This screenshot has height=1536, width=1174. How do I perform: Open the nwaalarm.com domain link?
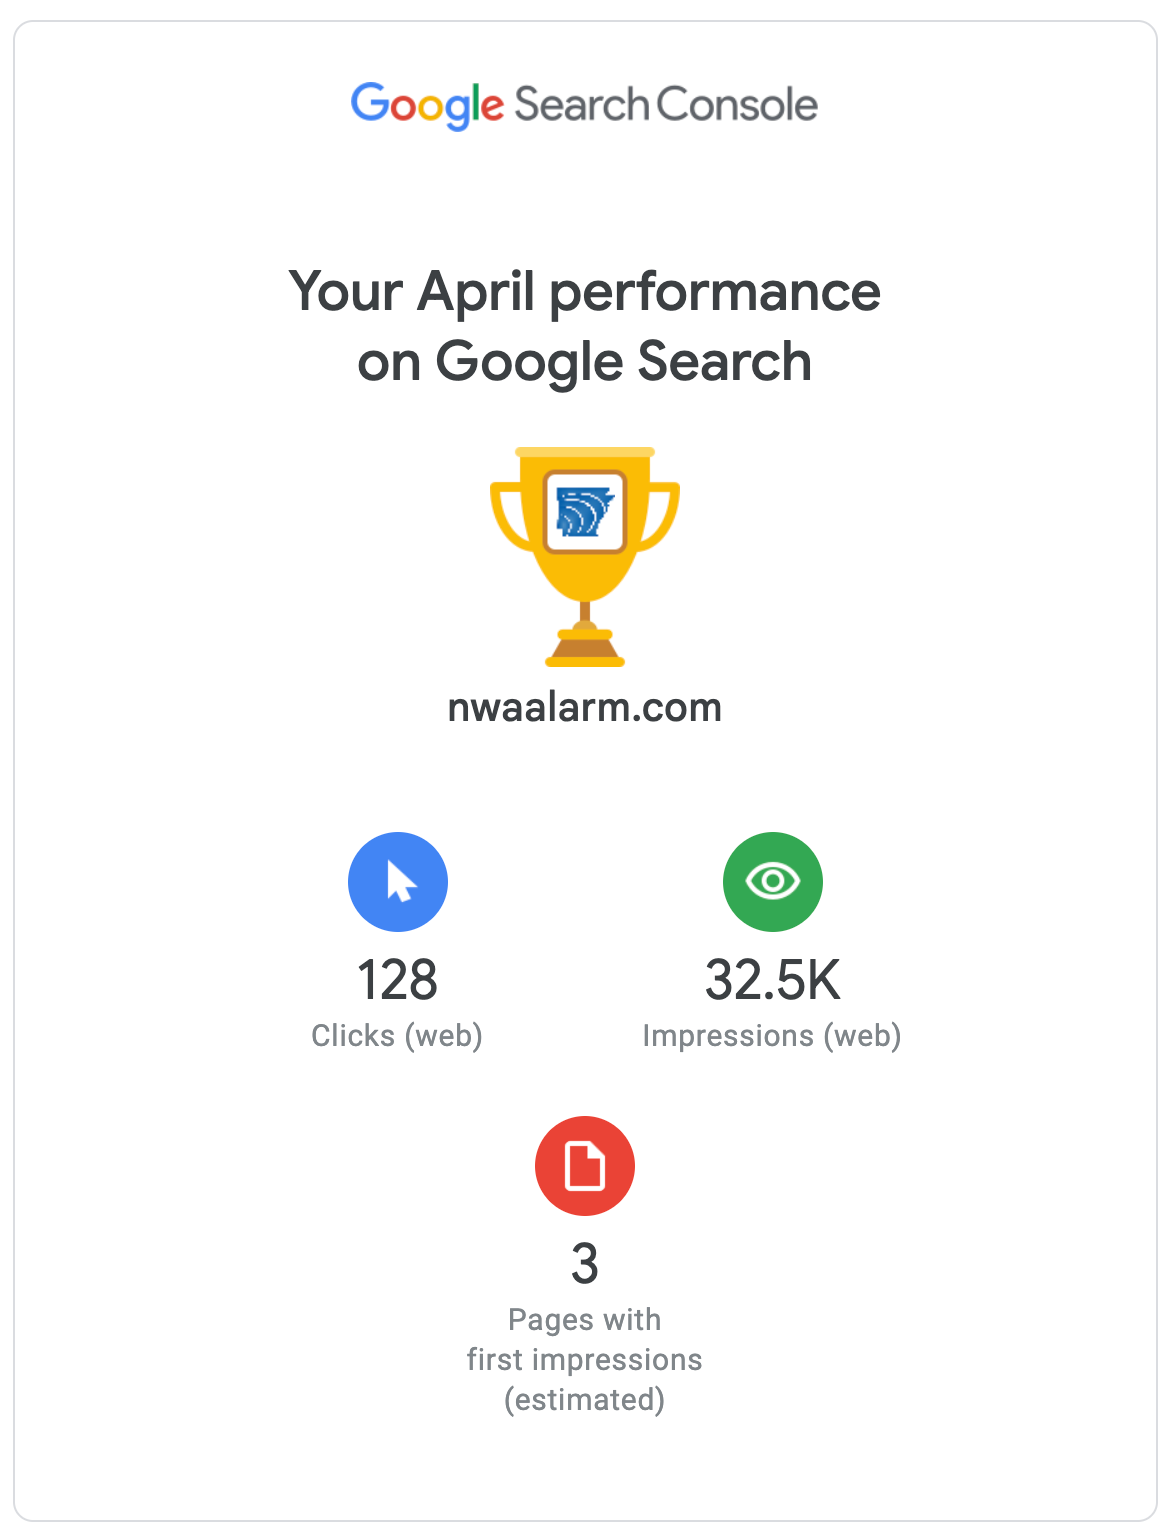click(585, 707)
